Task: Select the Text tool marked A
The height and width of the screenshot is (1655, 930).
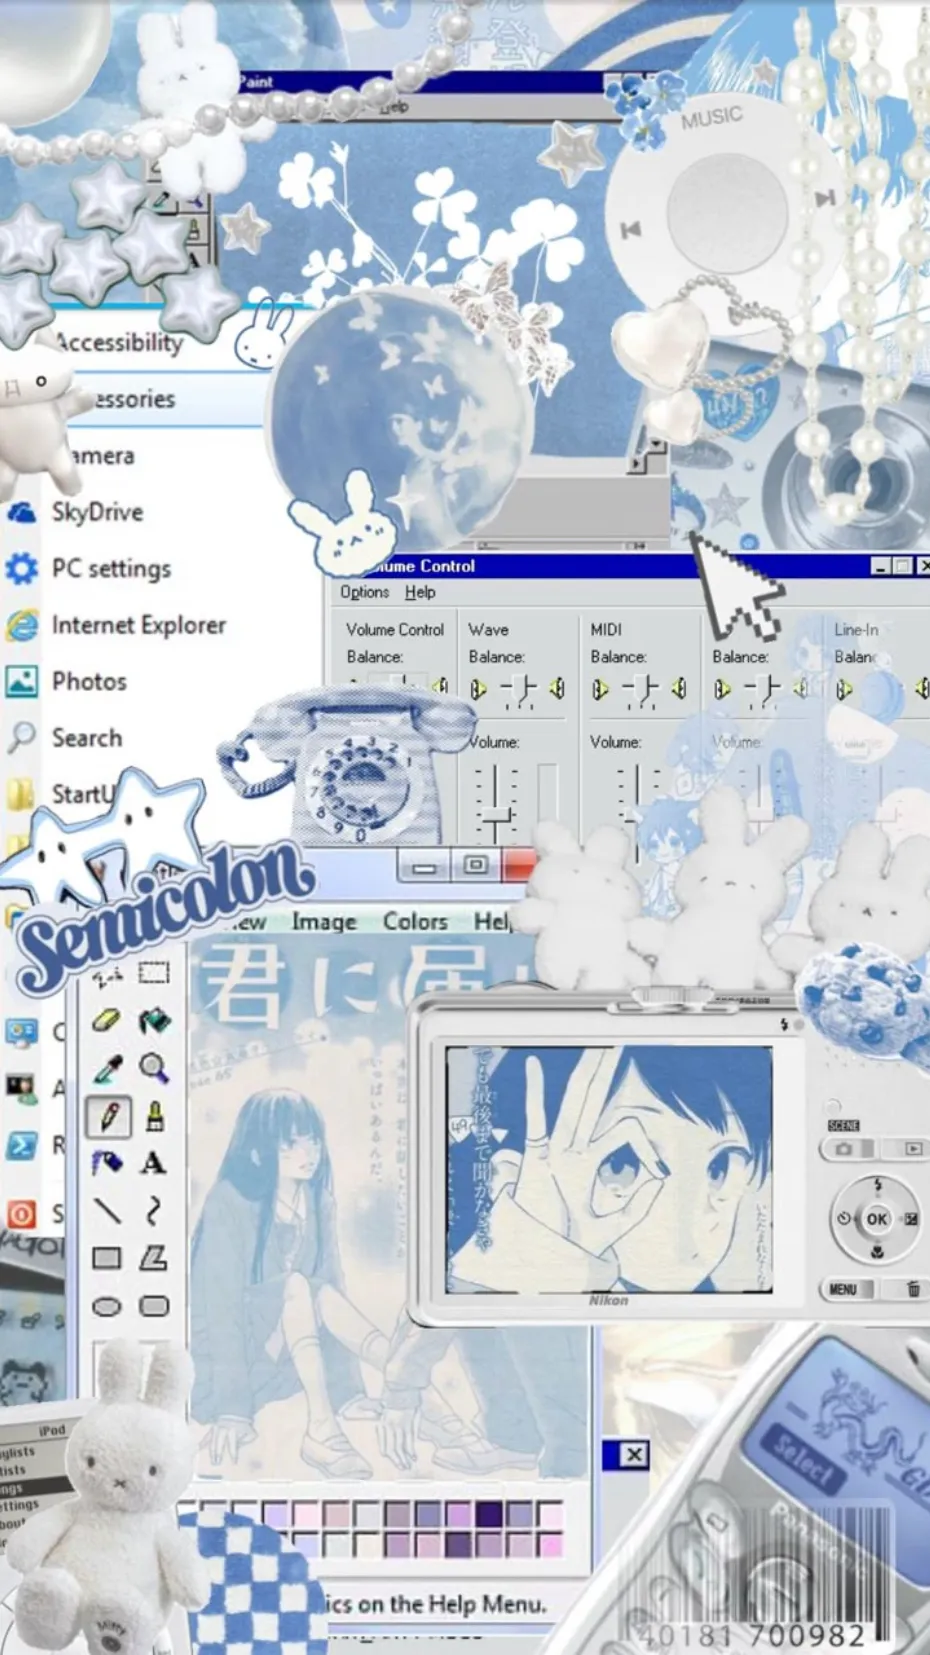Action: point(153,1163)
